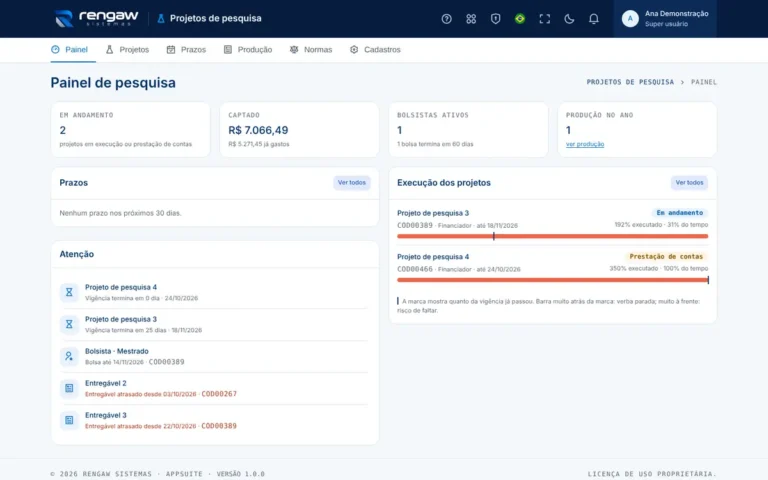Click 'Ver todos' in Prazos card

pos(352,183)
